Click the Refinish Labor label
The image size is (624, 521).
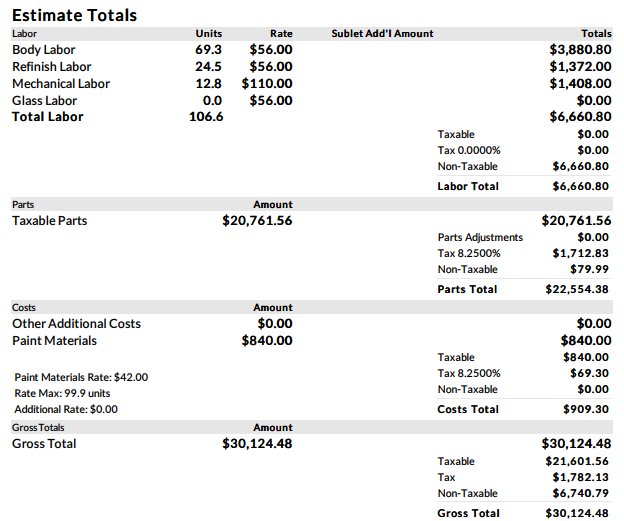(51, 66)
